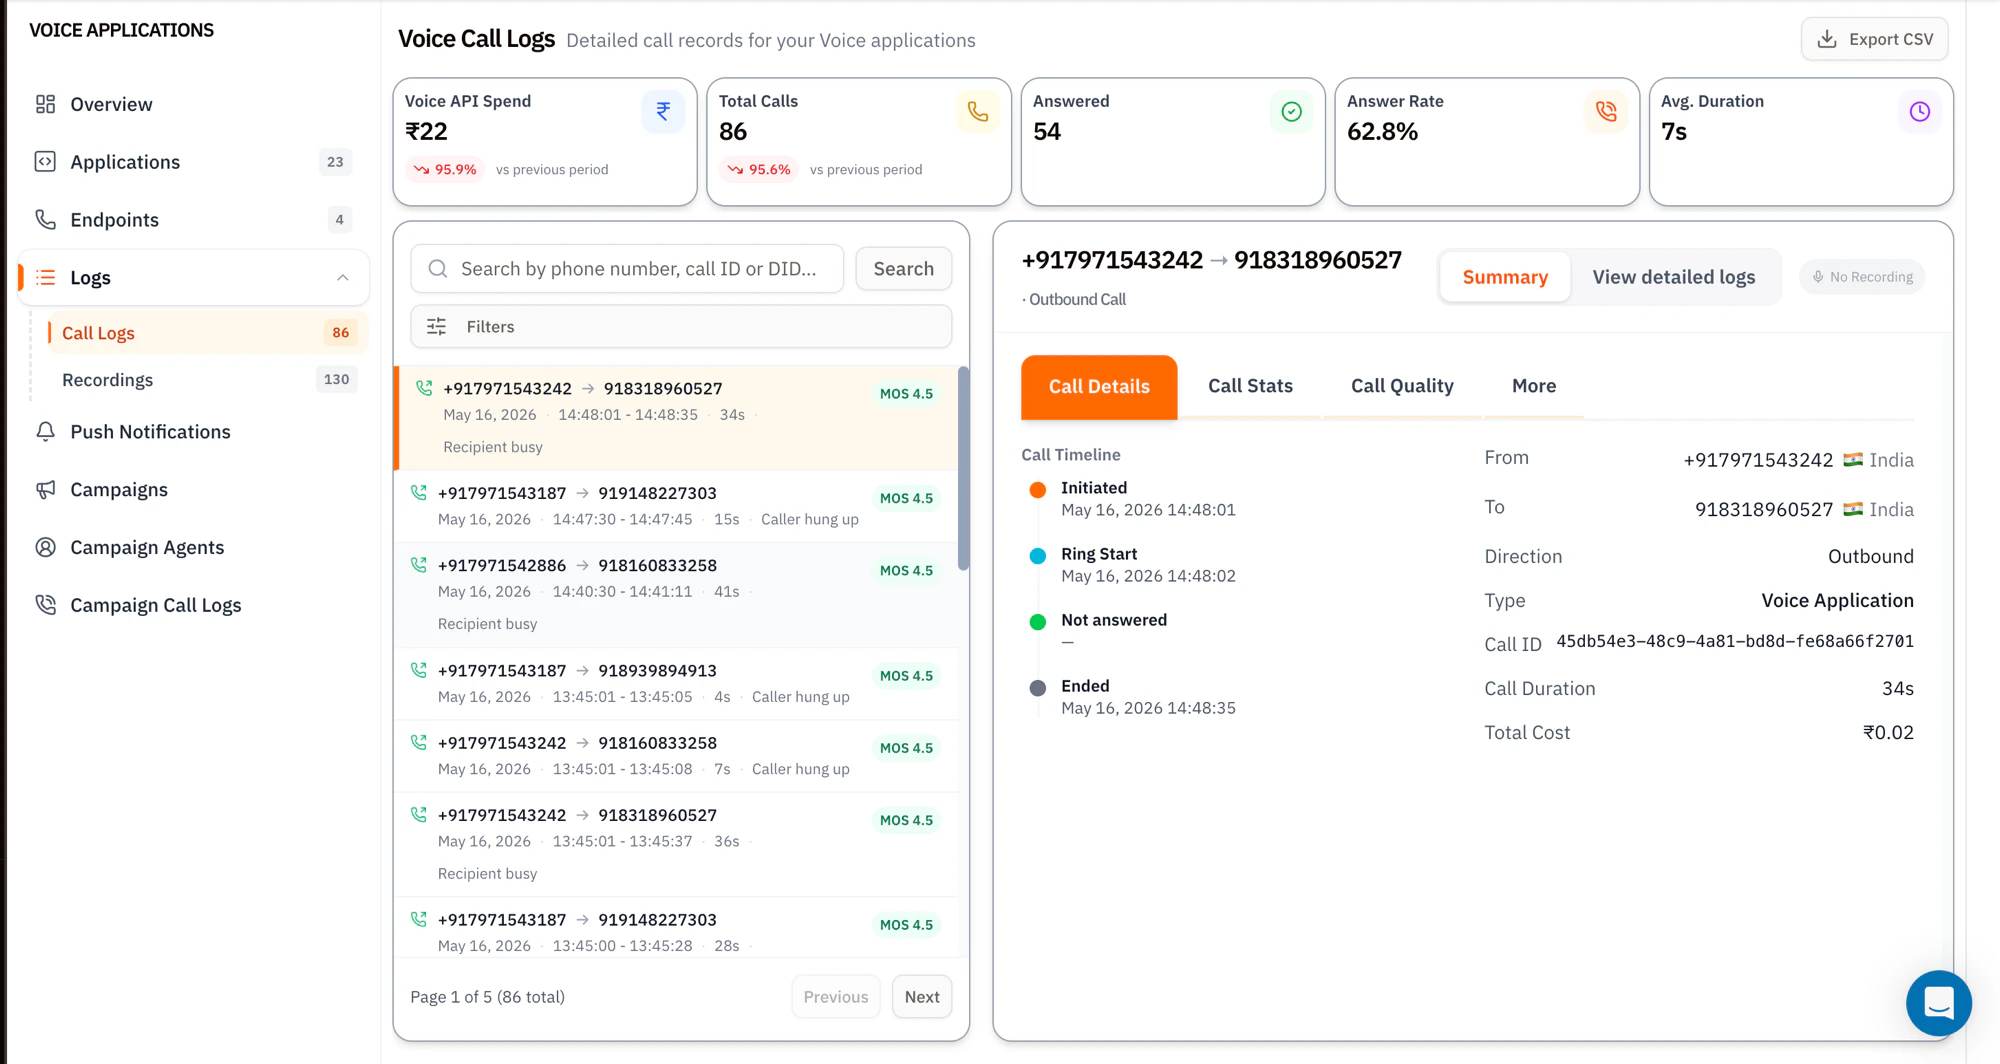2000x1064 pixels.
Task: Click the checkmark icon on Answered card
Action: [1291, 111]
